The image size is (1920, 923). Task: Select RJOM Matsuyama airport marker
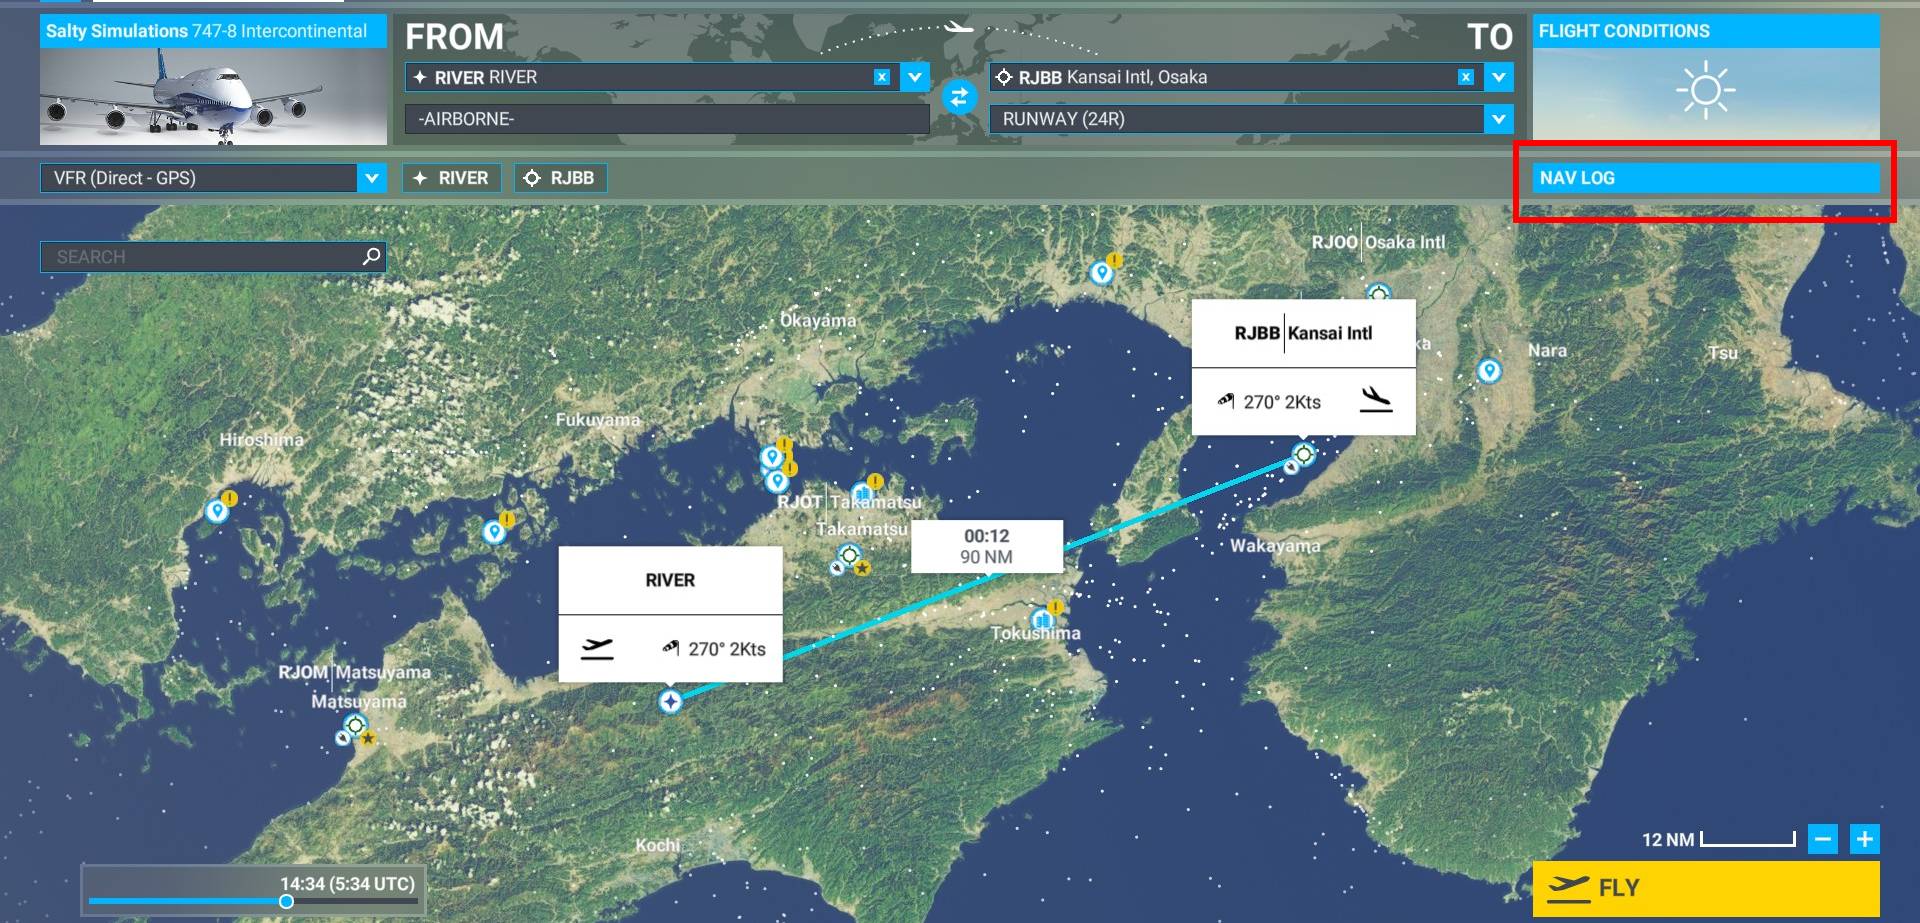pyautogui.click(x=355, y=725)
